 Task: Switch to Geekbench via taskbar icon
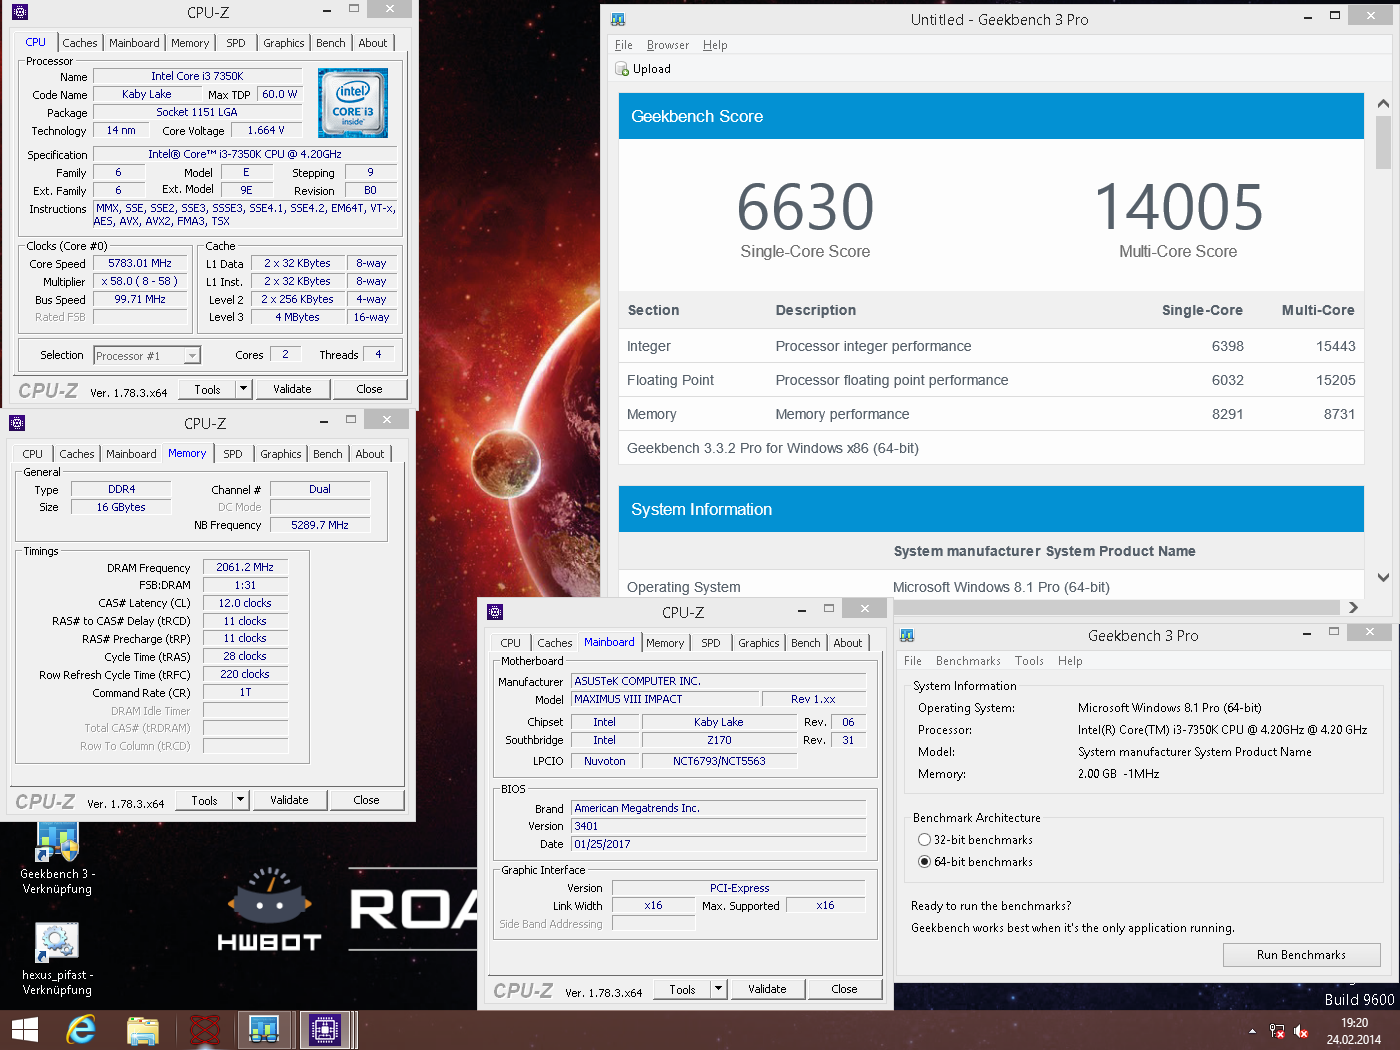(x=264, y=1030)
